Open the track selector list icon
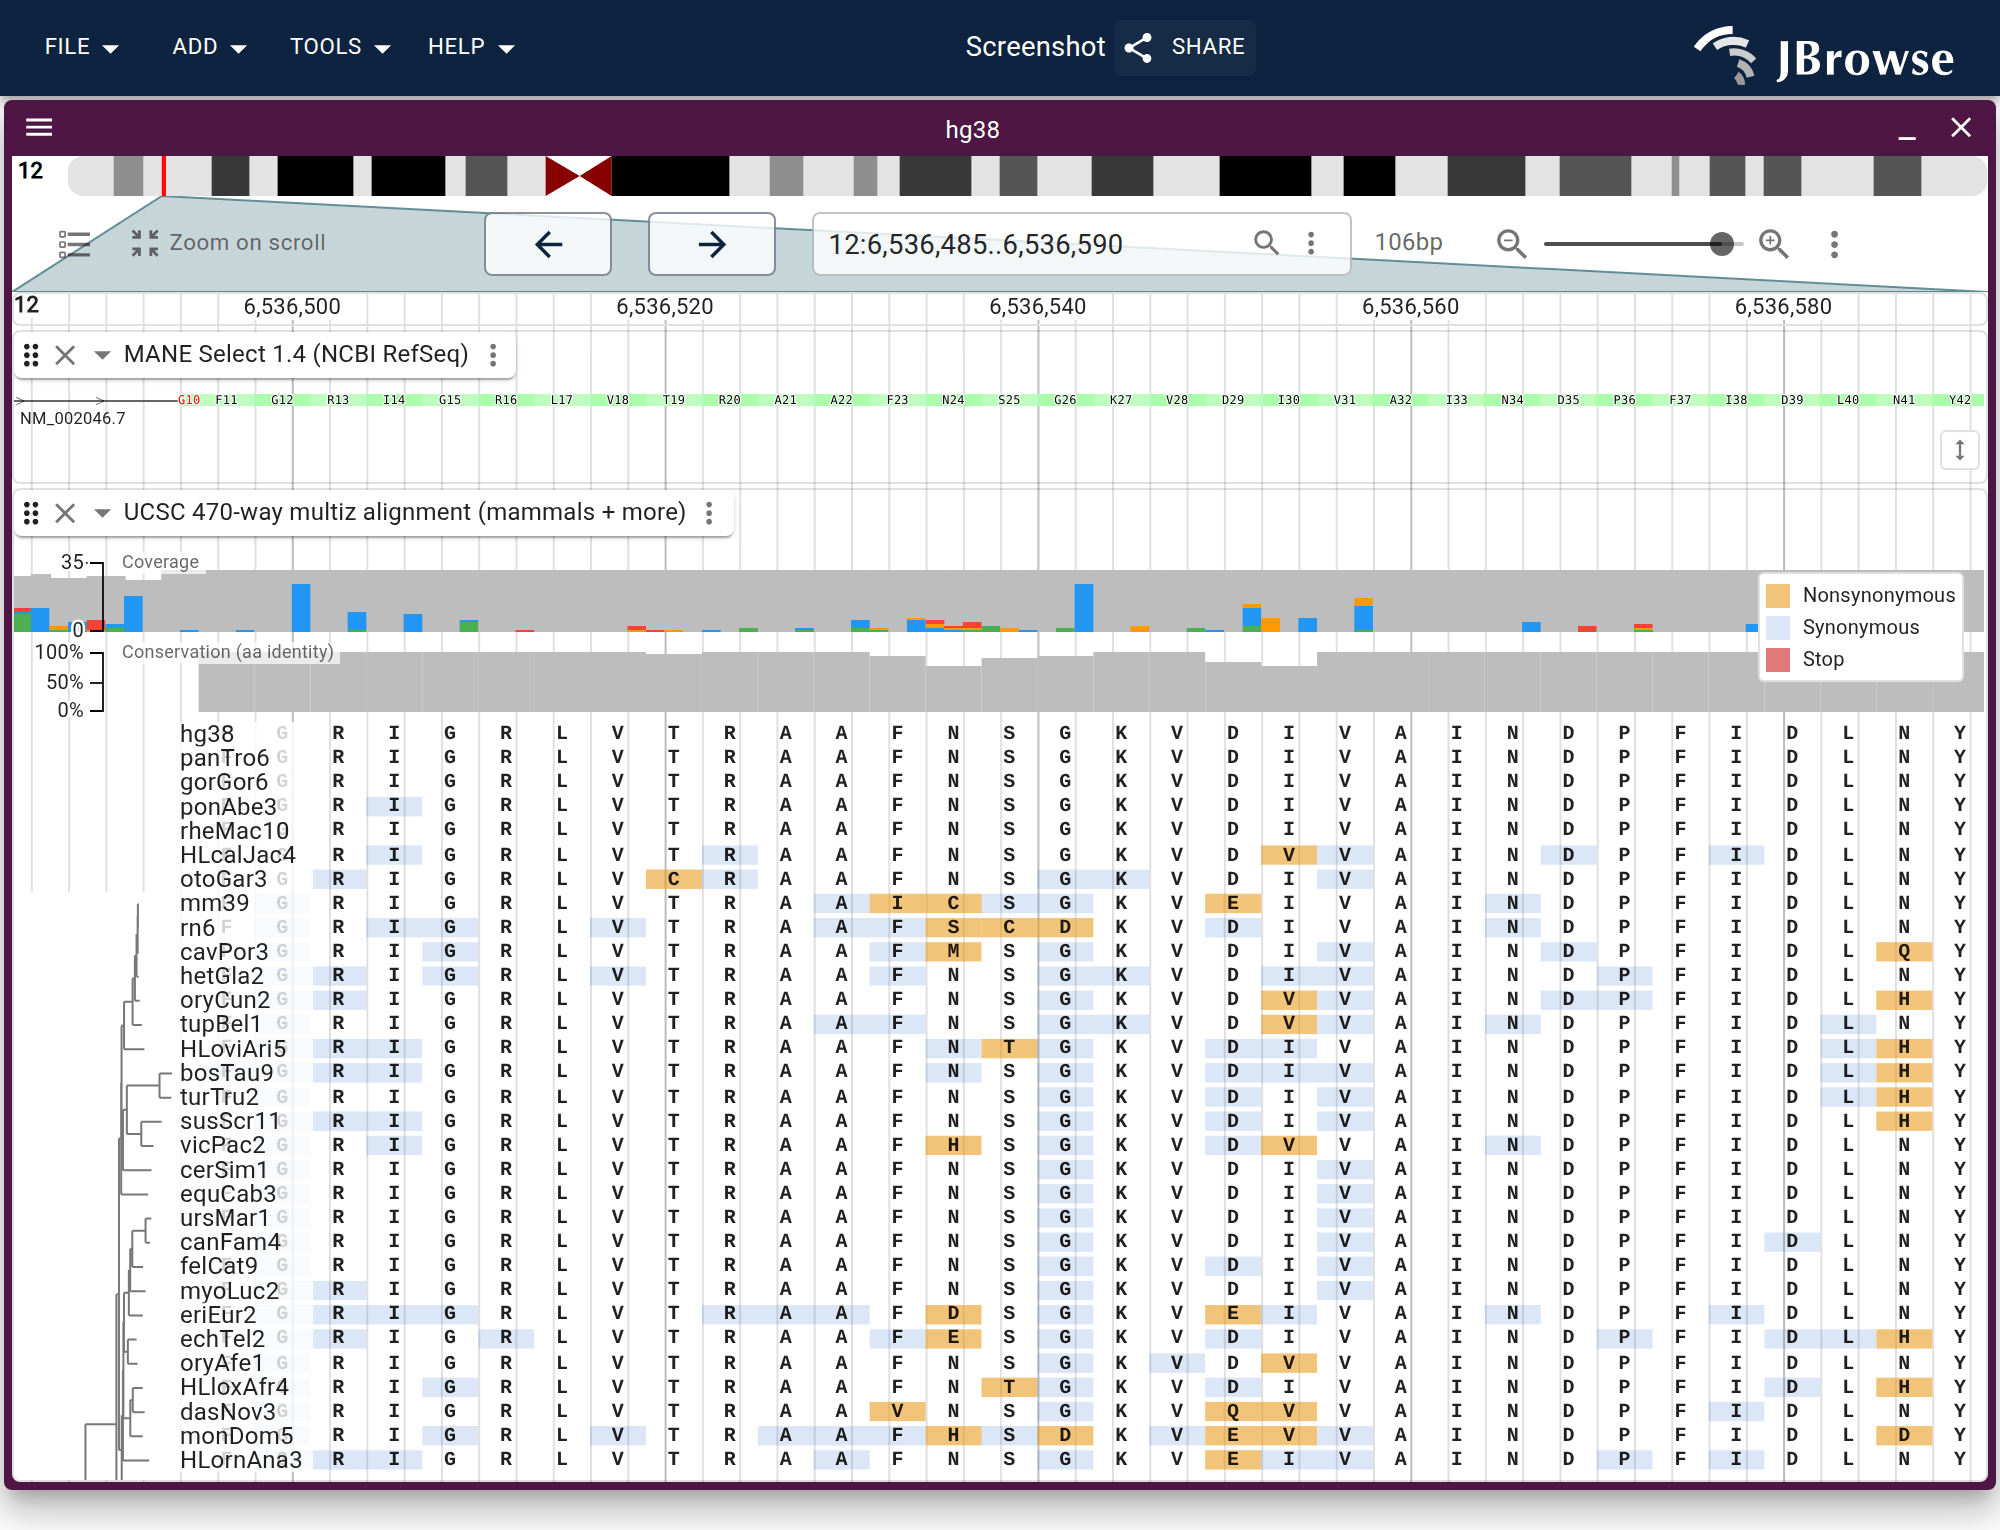The height and width of the screenshot is (1530, 2000). coord(74,244)
